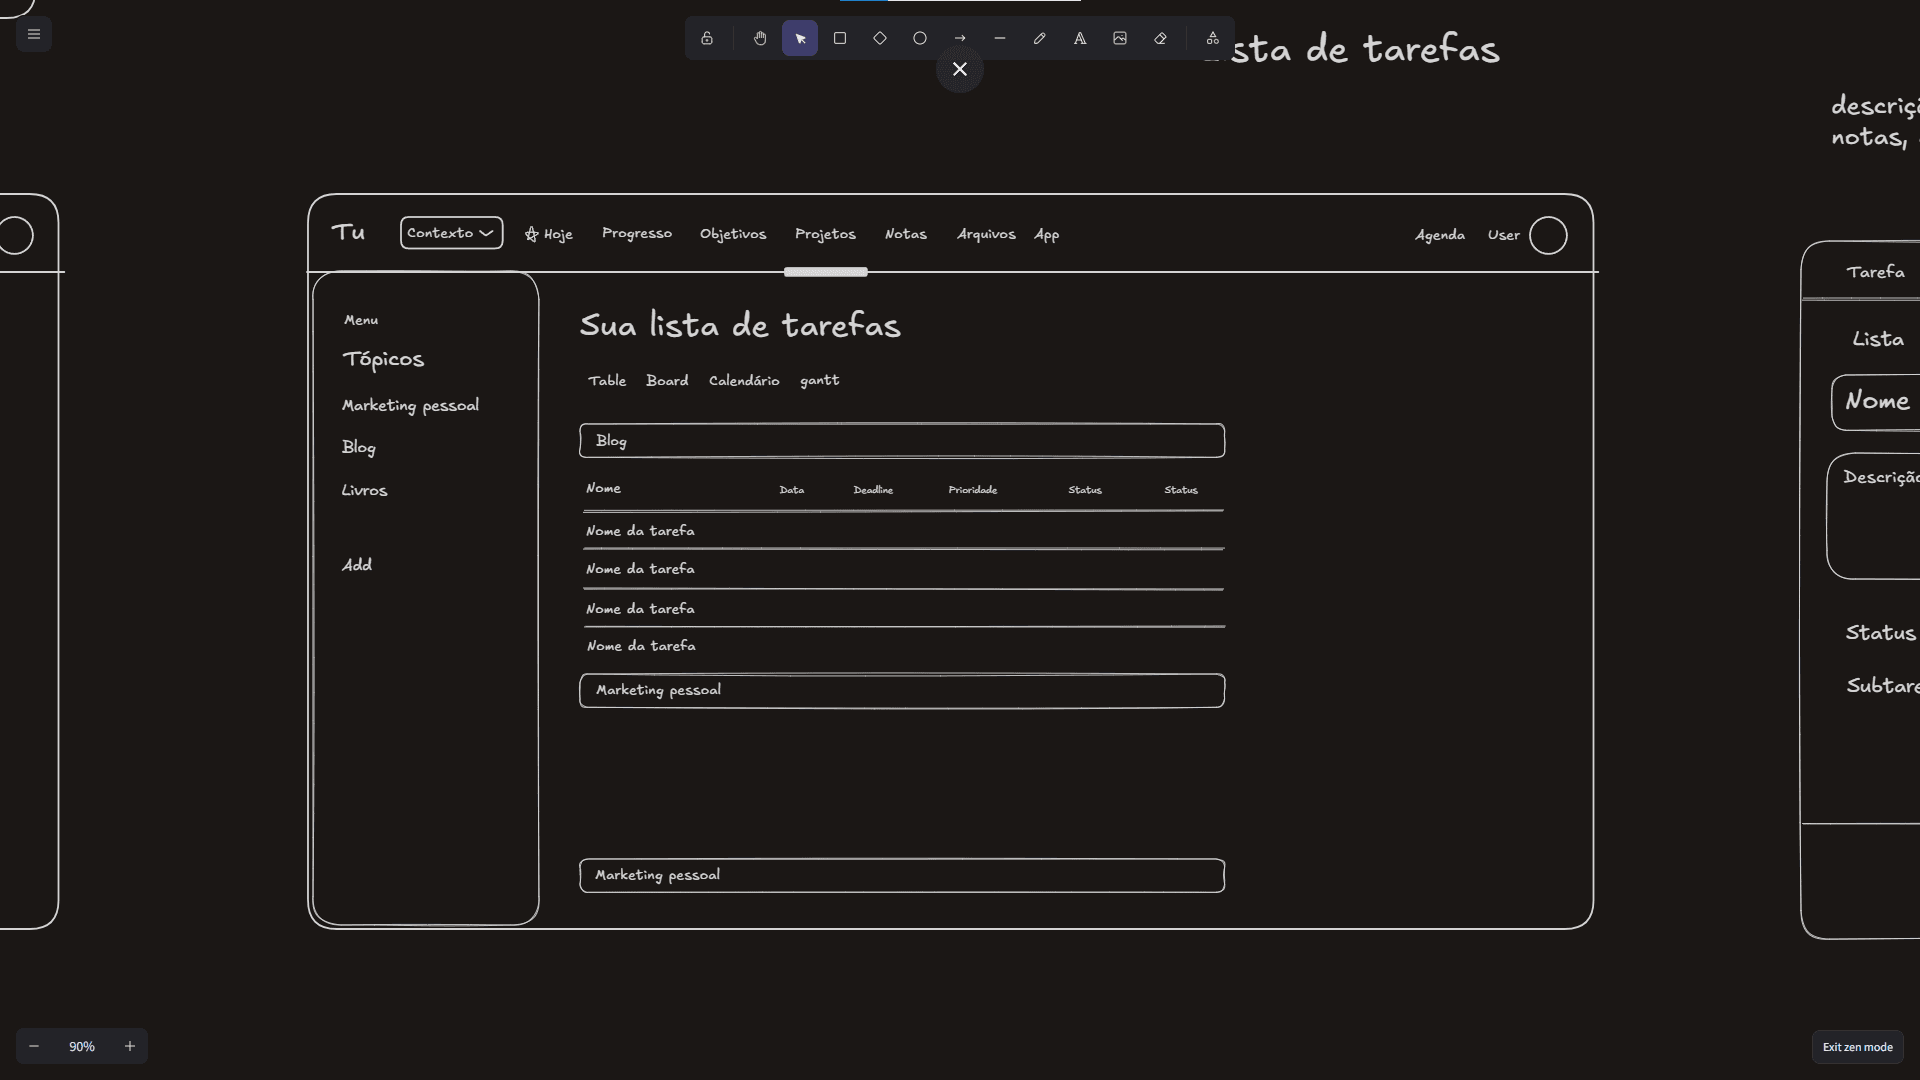Select the Hoje nav item
1920x1080 pixels.
click(x=549, y=234)
